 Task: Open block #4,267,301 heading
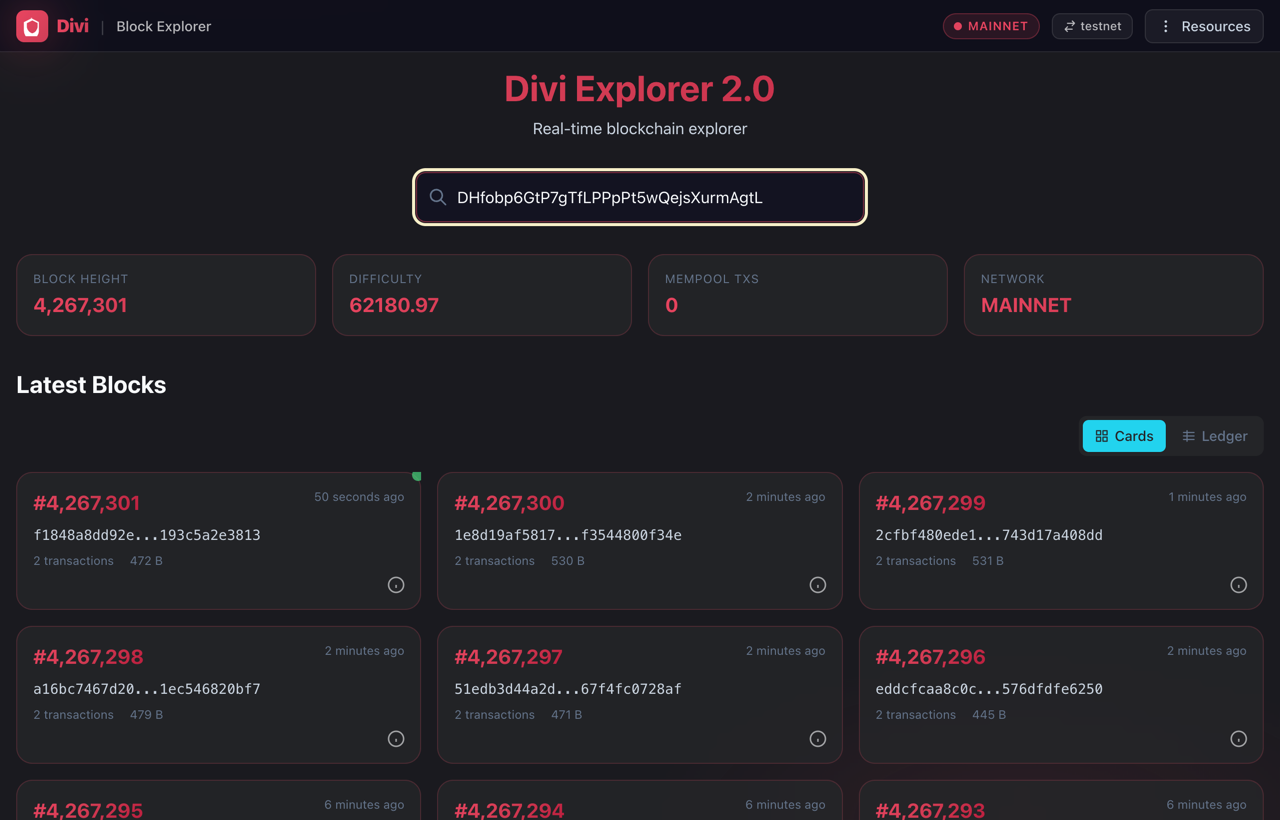[87, 503]
